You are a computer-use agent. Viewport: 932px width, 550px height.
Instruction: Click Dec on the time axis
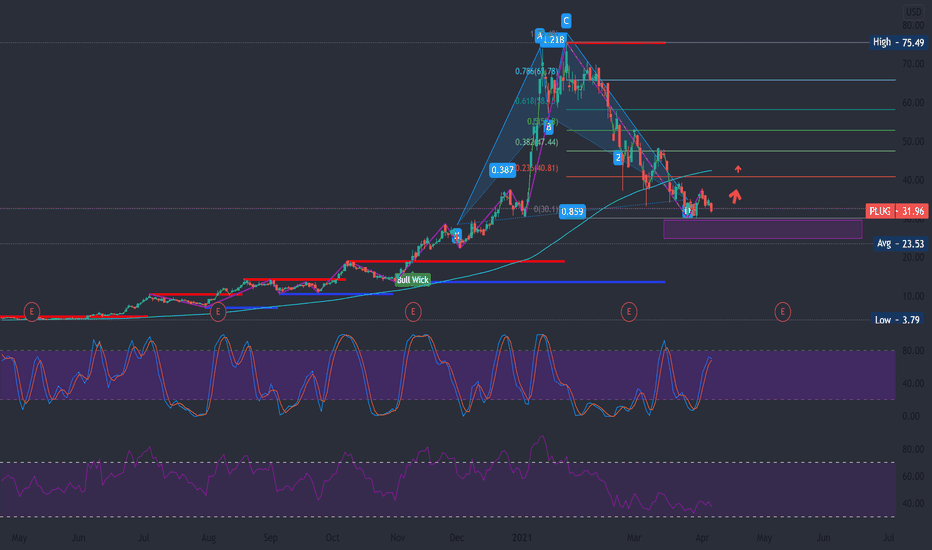pos(456,538)
